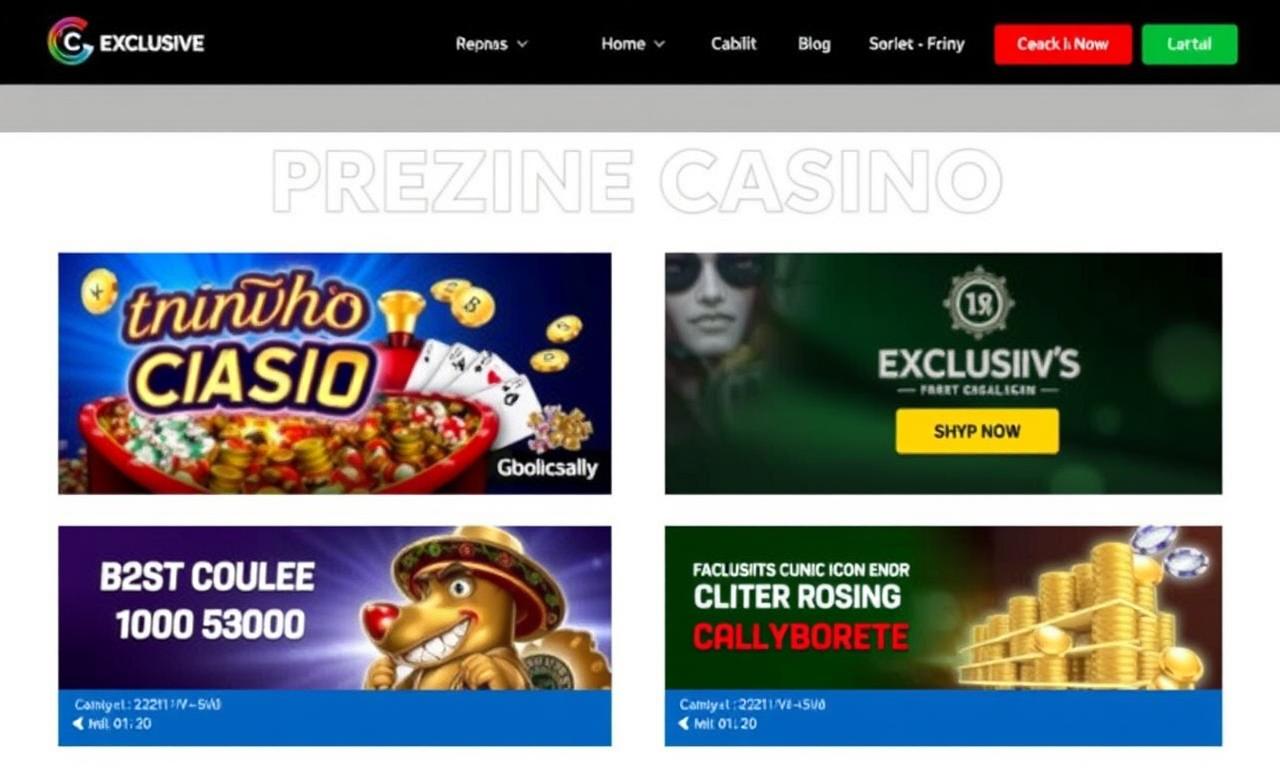The image size is (1280, 768).
Task: Click the cartoon dog mascot with the hat
Action: pyautogui.click(x=469, y=608)
